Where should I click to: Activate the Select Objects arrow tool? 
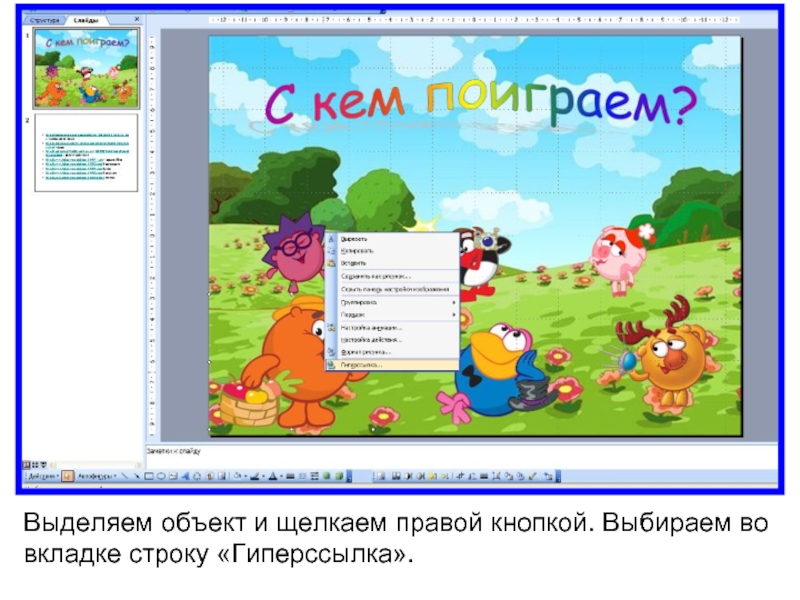(68, 477)
